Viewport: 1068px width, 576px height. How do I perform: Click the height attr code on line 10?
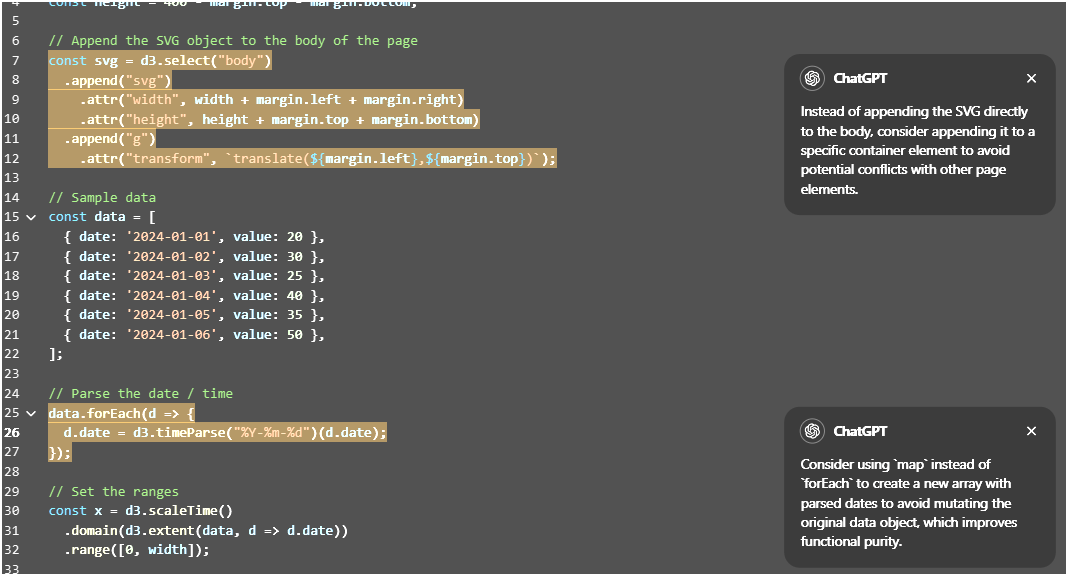pos(279,119)
